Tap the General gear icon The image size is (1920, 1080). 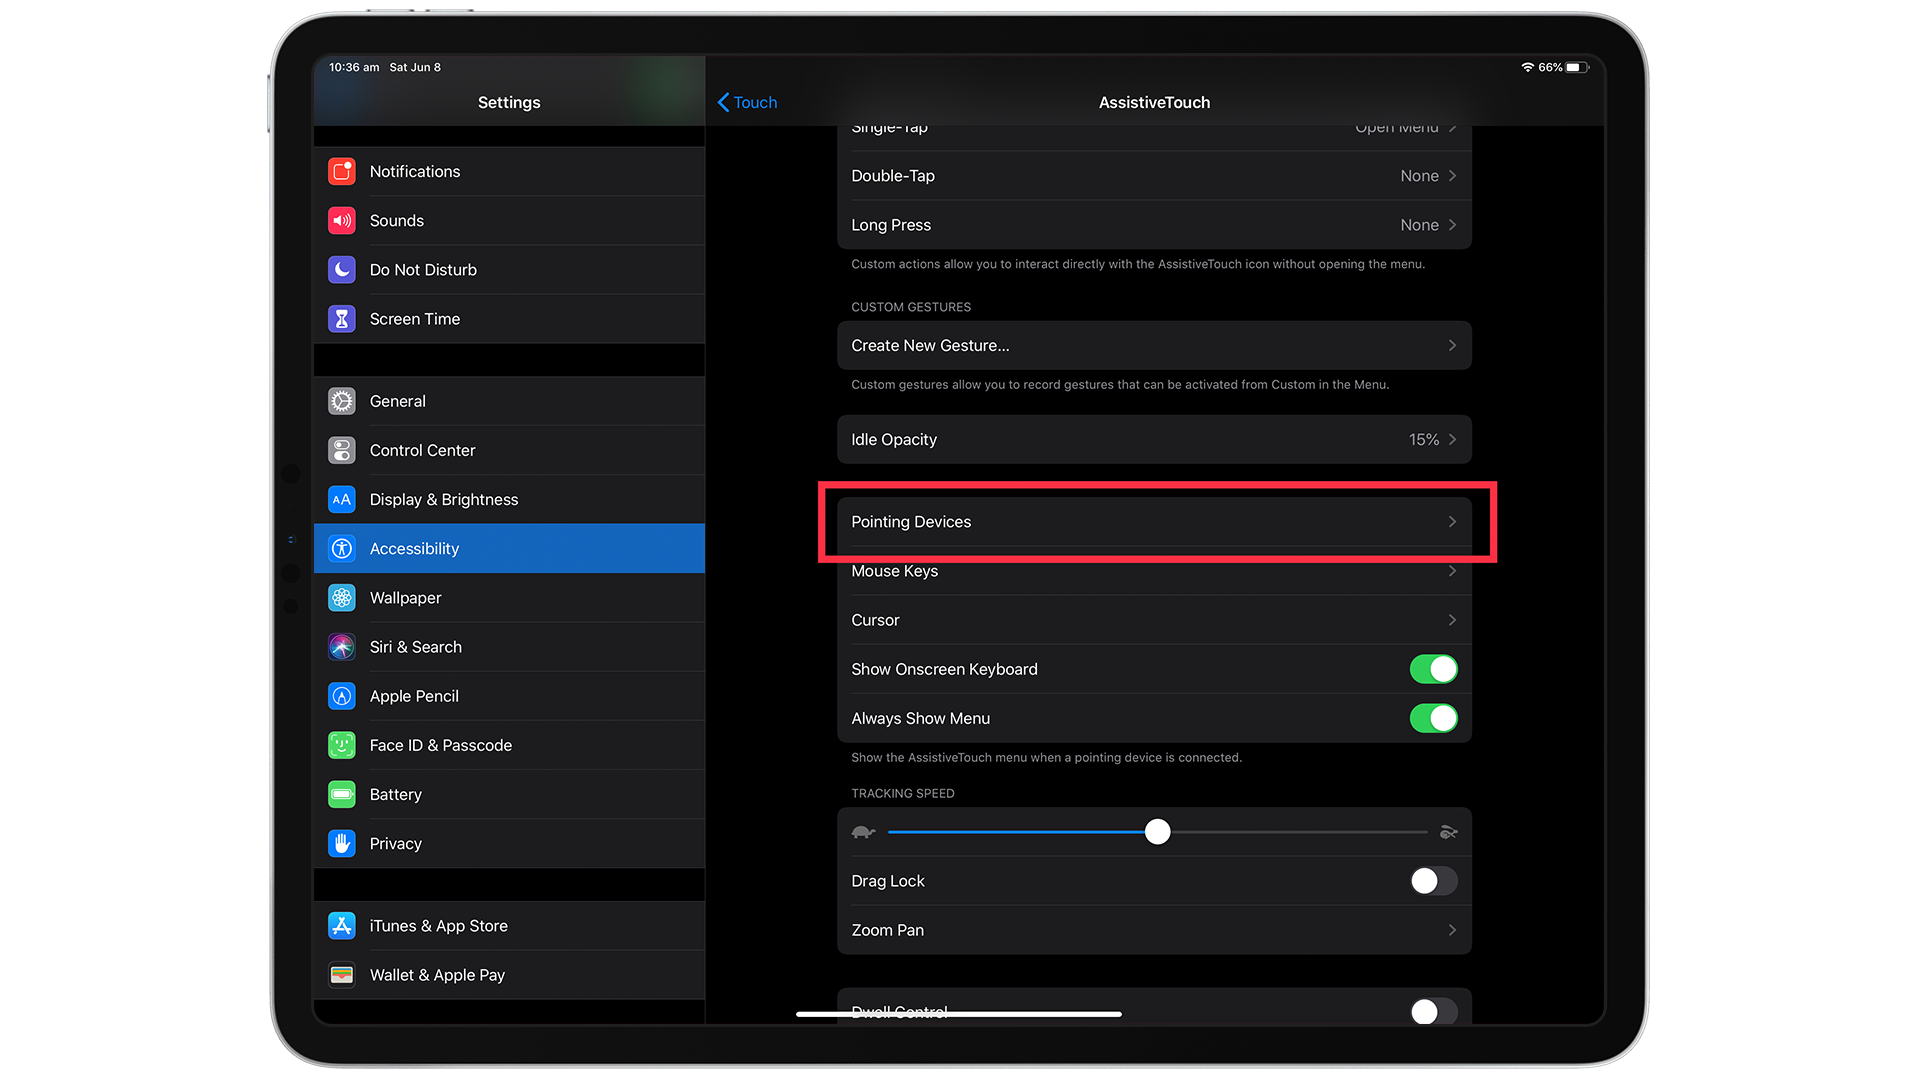[x=342, y=401]
